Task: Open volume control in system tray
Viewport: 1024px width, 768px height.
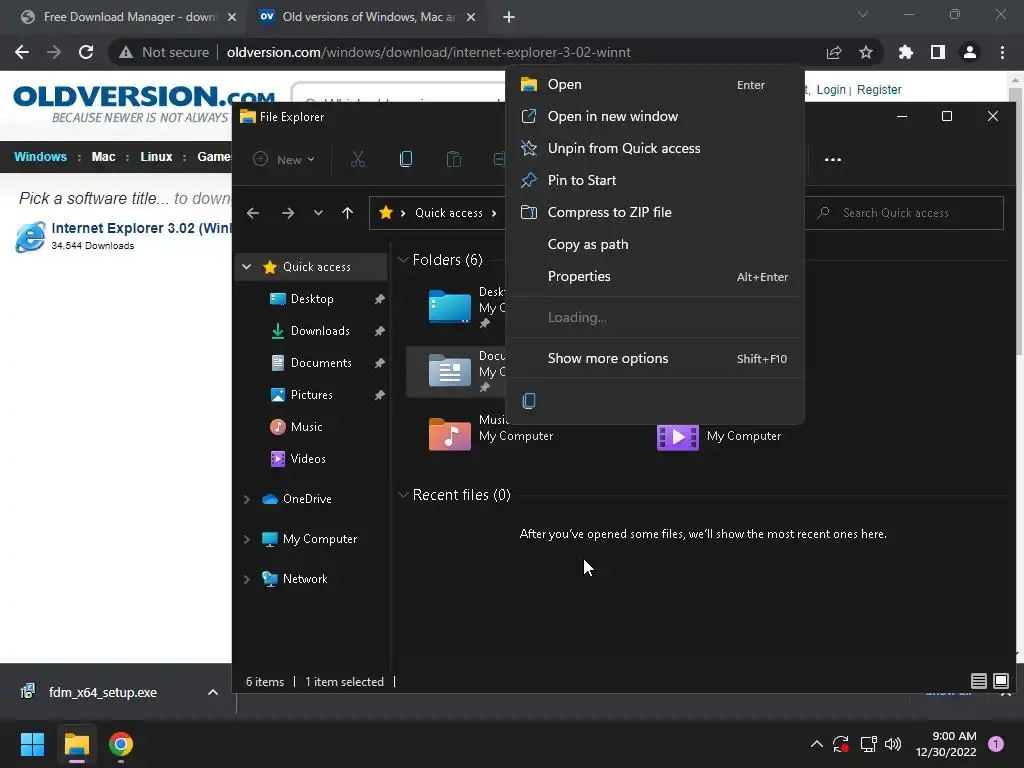Action: pyautogui.click(x=893, y=744)
